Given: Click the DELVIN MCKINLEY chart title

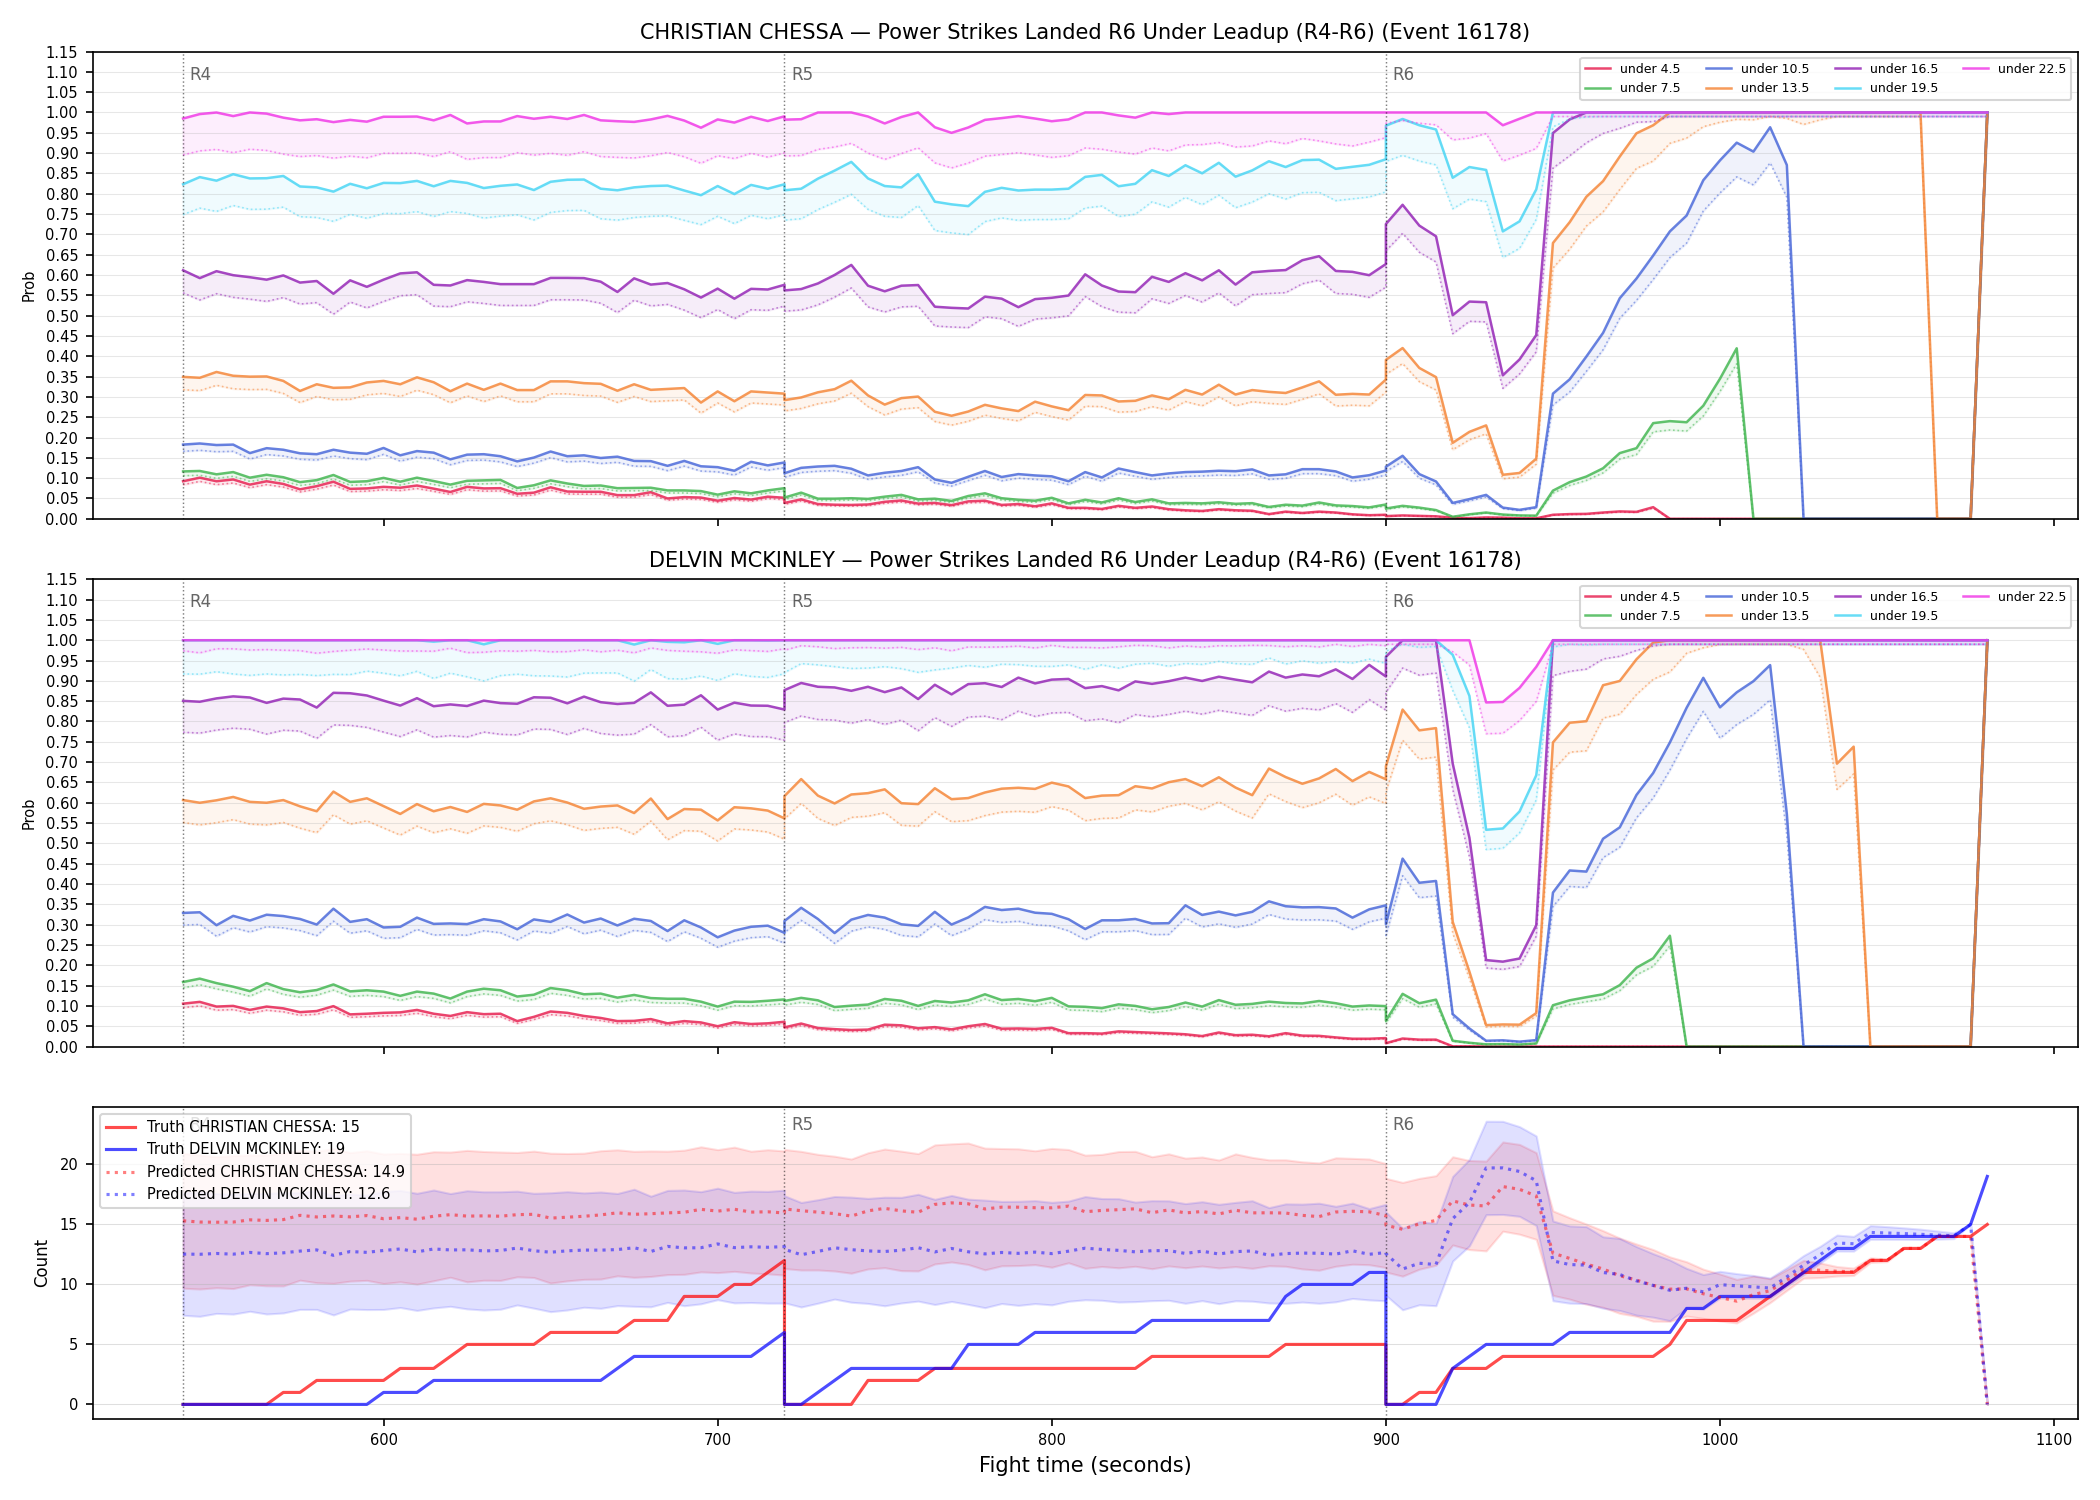Looking at the screenshot, I should [1084, 560].
